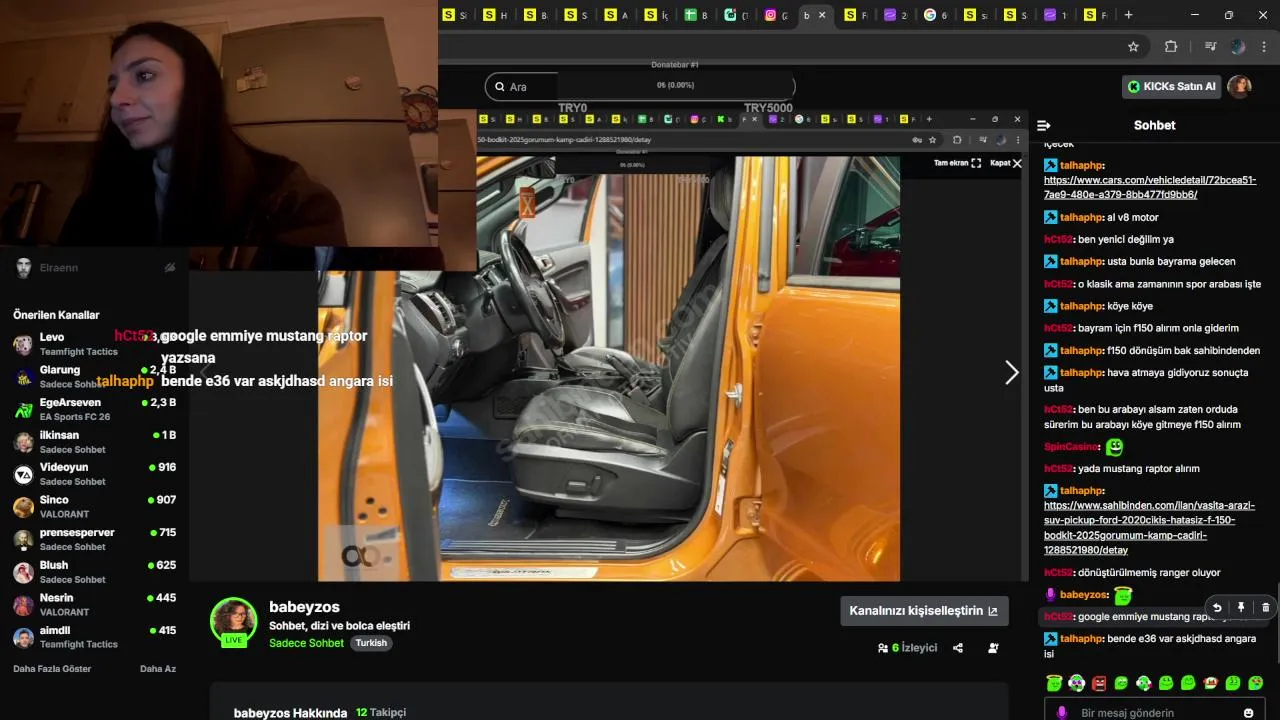The width and height of the screenshot is (1280, 720).
Task: Click Kapat to close the photo viewer
Action: pos(1006,163)
